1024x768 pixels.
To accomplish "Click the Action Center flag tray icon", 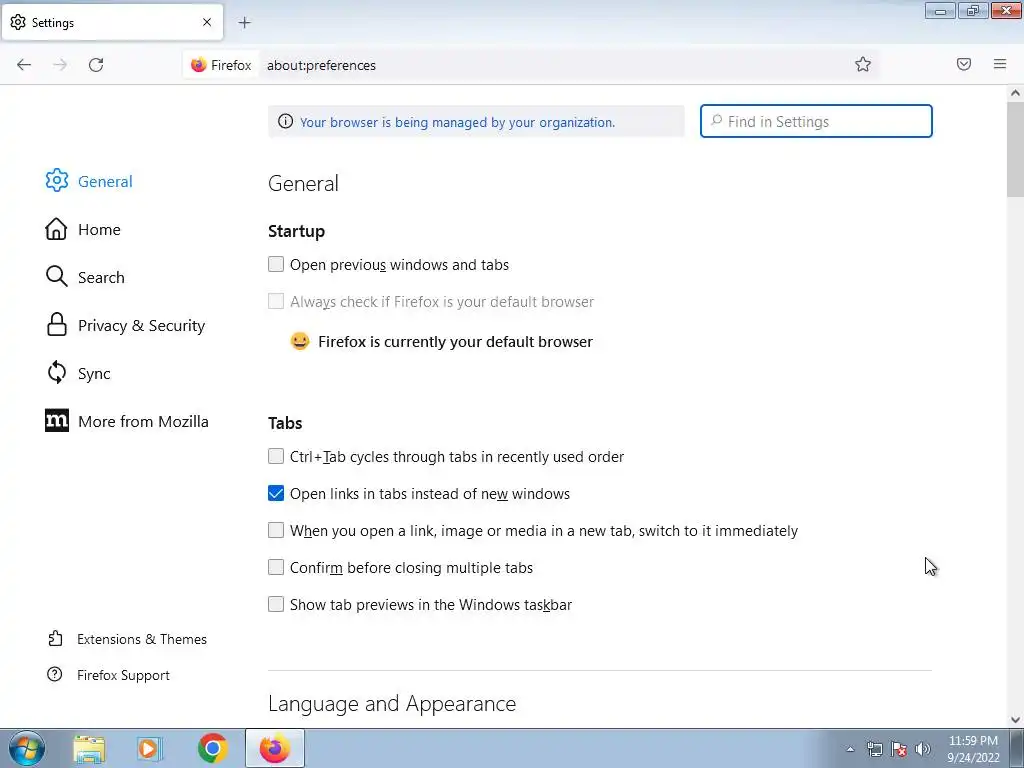I will 899,749.
